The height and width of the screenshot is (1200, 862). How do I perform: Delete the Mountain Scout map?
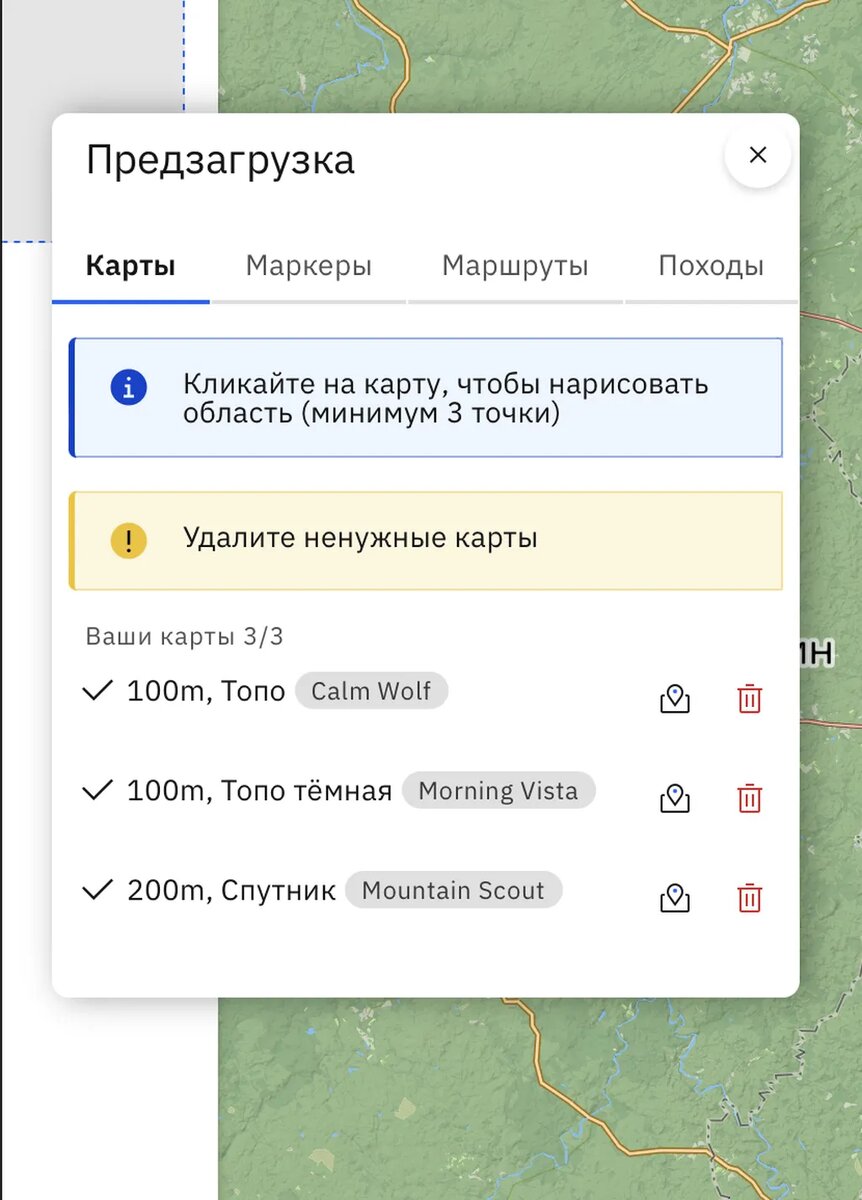[x=749, y=899]
